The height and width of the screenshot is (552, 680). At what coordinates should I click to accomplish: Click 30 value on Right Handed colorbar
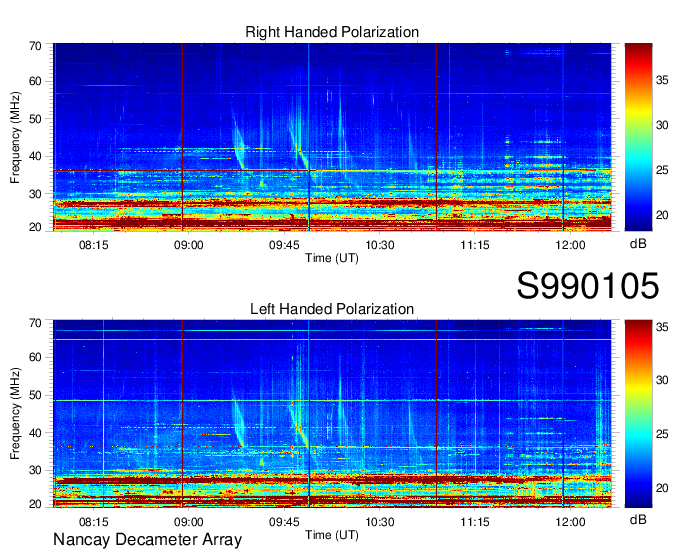pos(662,125)
